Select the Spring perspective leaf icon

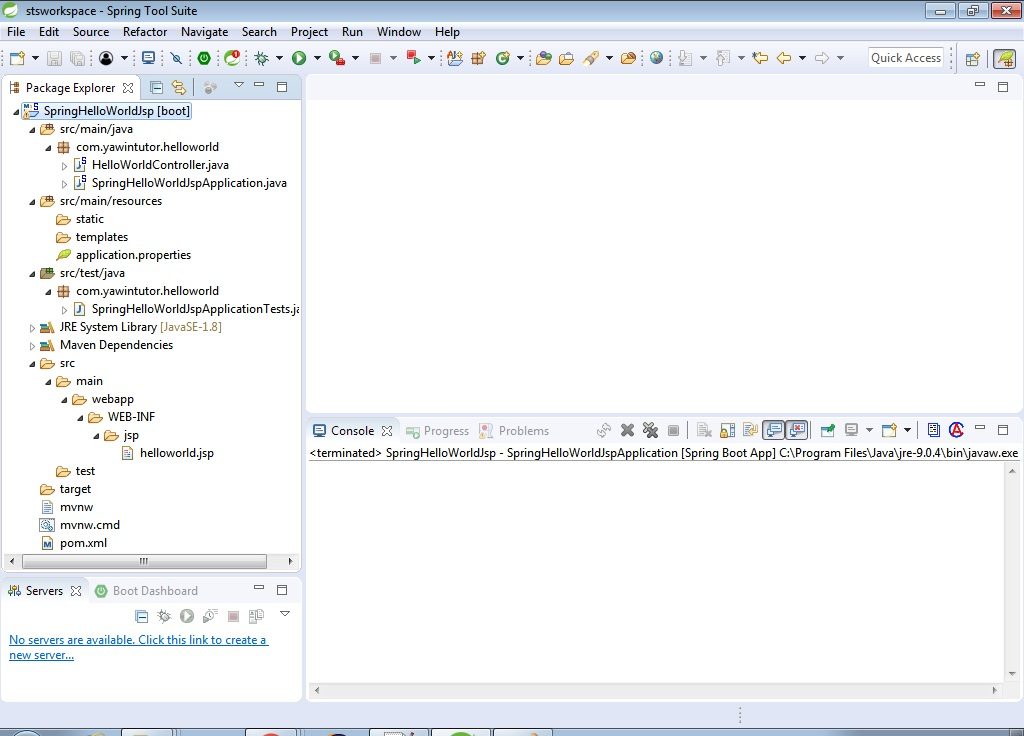(1004, 59)
